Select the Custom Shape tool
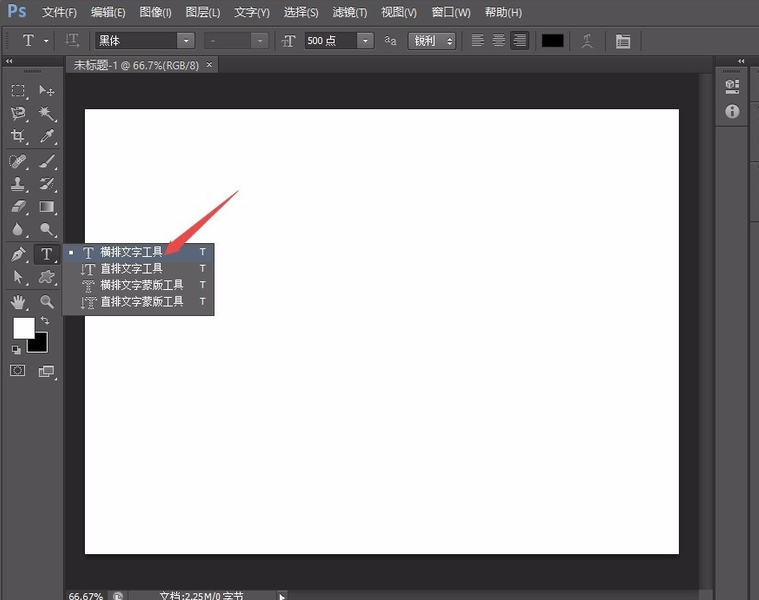This screenshot has height=600, width=759. (46, 277)
